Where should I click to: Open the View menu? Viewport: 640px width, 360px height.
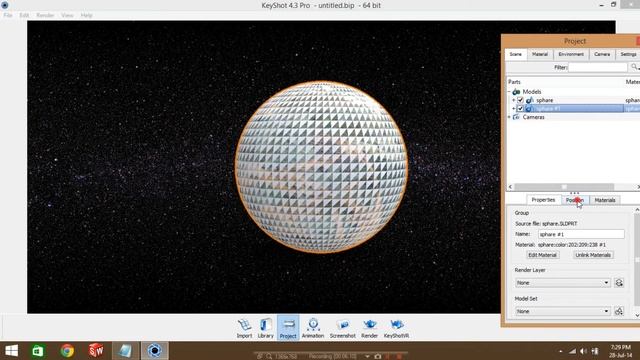67,15
